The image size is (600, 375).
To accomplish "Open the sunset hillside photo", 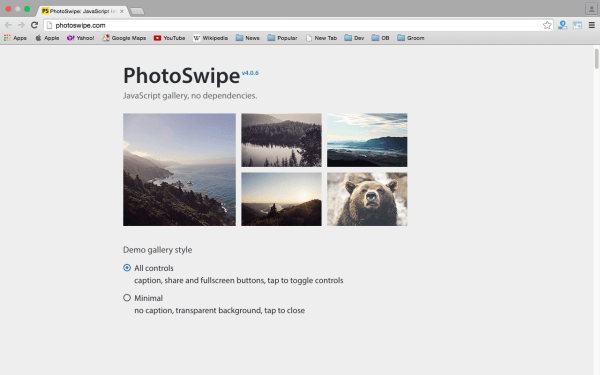I will (x=281, y=199).
